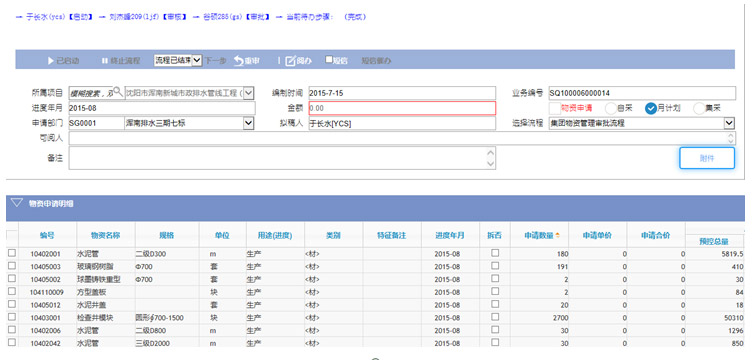This screenshot has height=360, width=753.
Task: Click the 业务编号 input field
Action: [642, 93]
